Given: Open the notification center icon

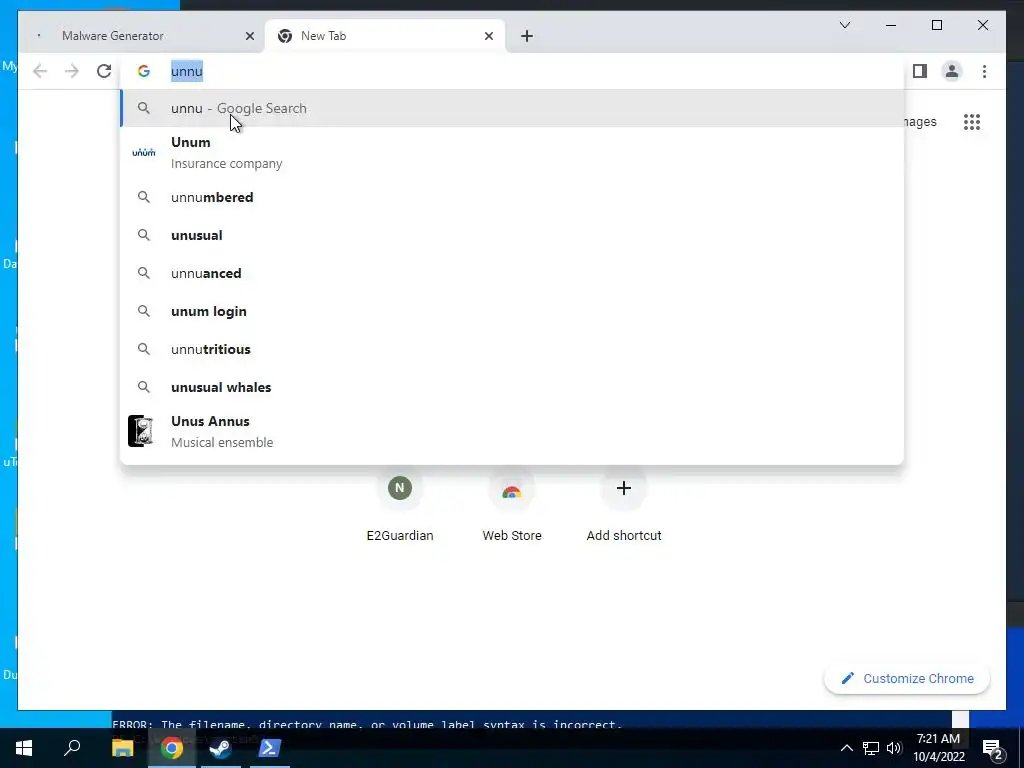Looking at the screenshot, I should coord(993,749).
